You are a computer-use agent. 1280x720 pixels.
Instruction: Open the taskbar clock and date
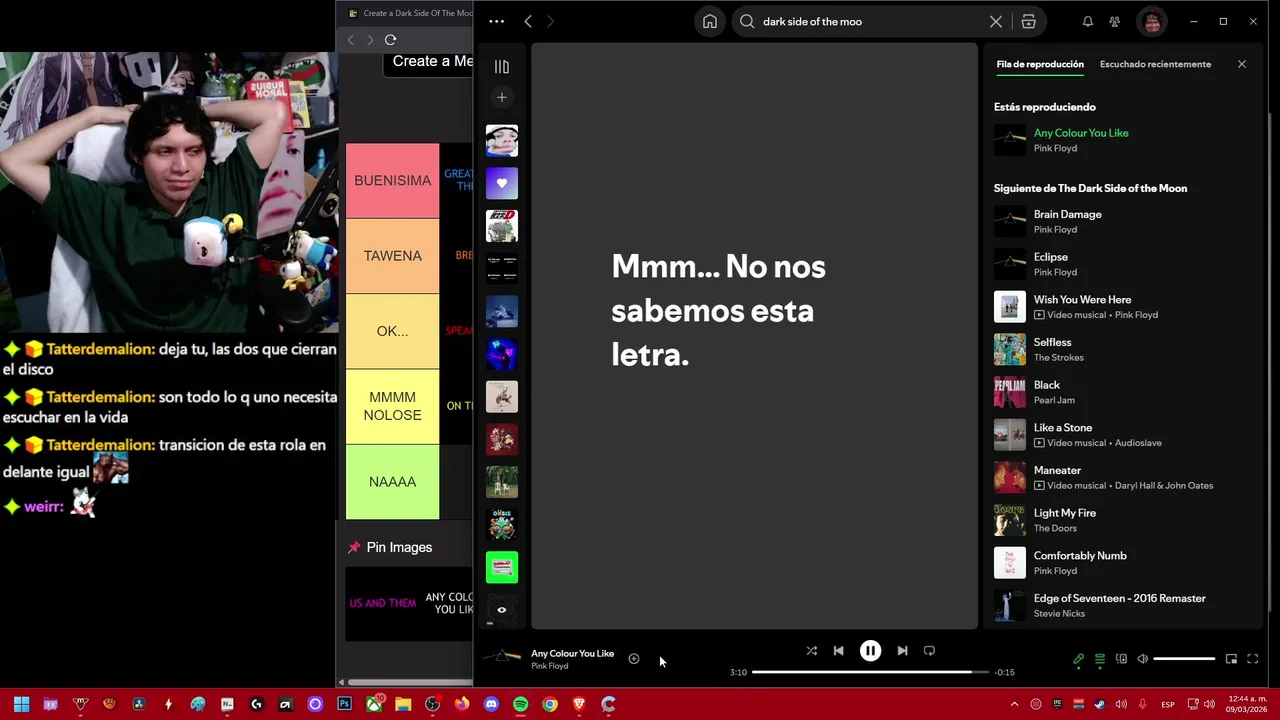(x=1247, y=704)
